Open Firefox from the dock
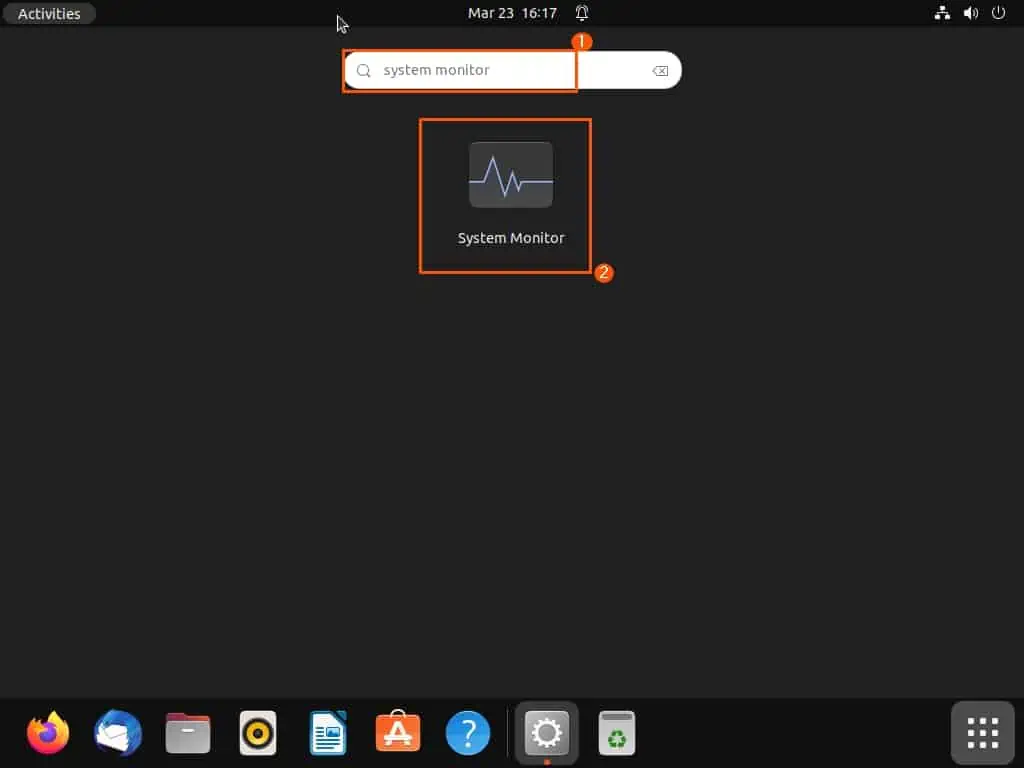Image resolution: width=1024 pixels, height=768 pixels. [48, 733]
